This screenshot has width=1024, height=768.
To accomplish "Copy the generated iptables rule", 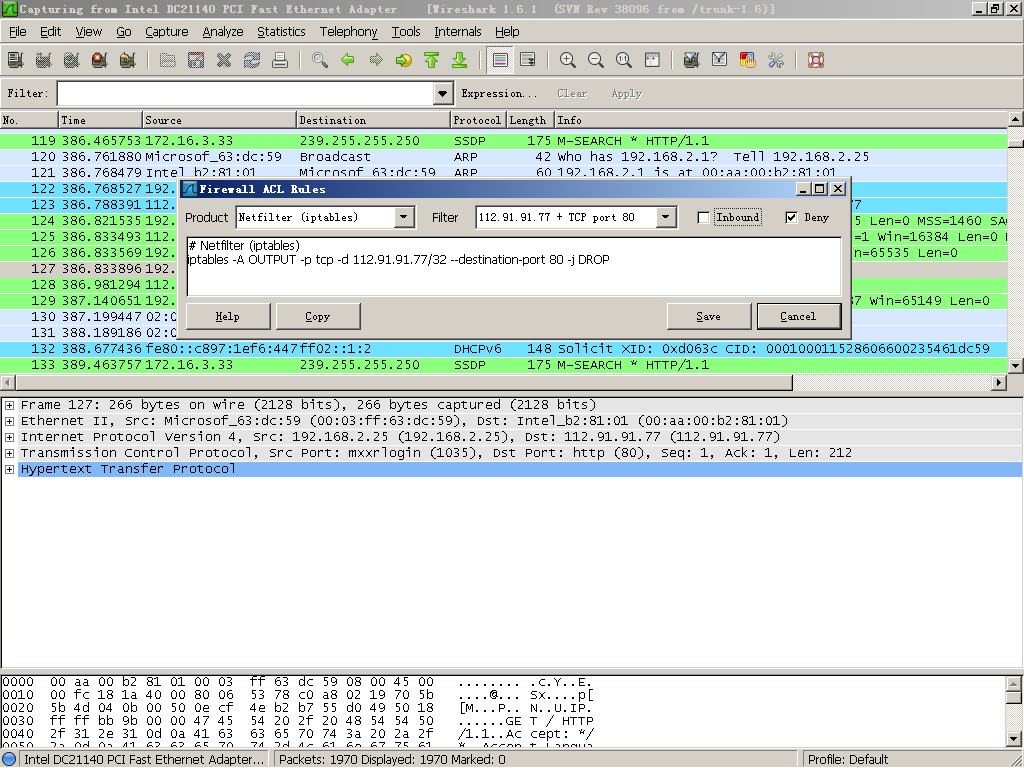I will [318, 316].
